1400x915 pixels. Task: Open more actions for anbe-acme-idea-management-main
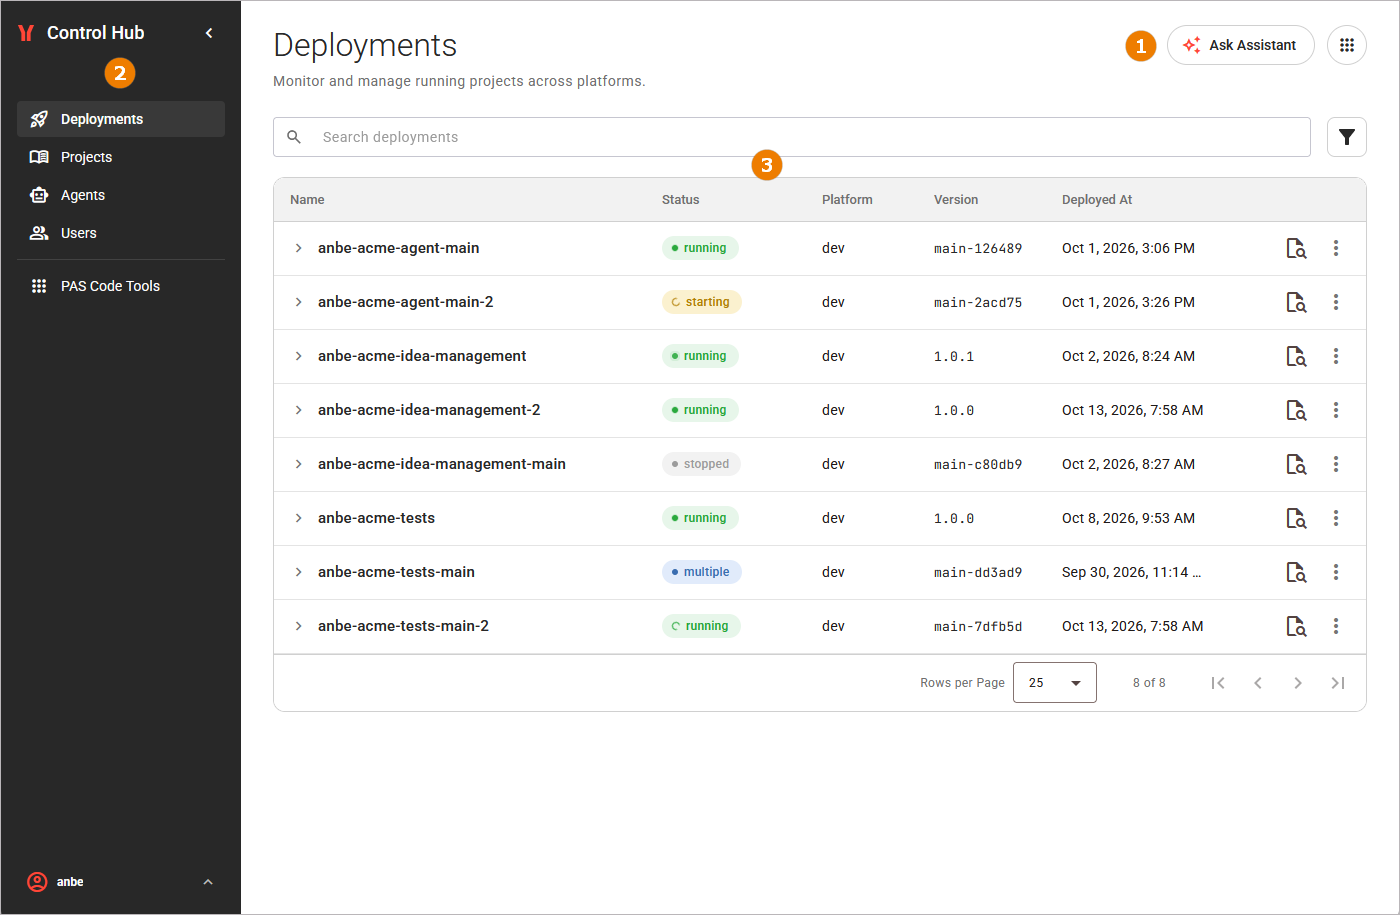[x=1336, y=464]
